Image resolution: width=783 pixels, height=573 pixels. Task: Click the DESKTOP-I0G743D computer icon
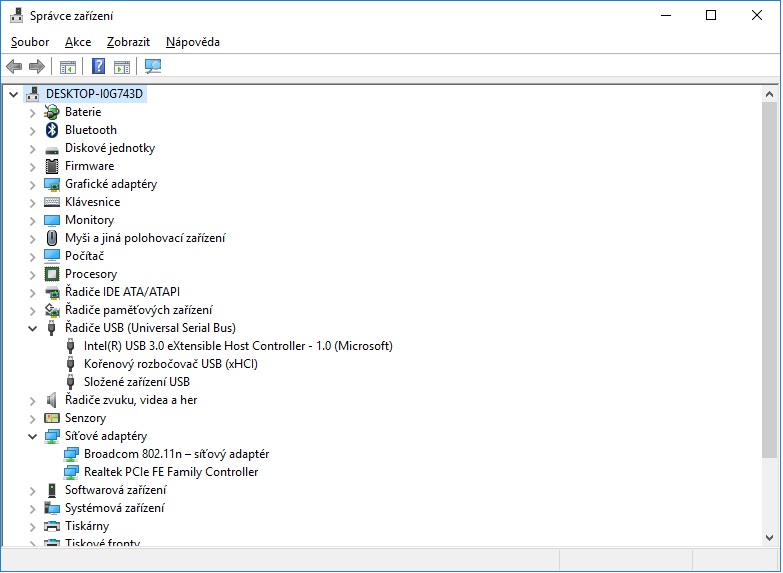pos(33,93)
